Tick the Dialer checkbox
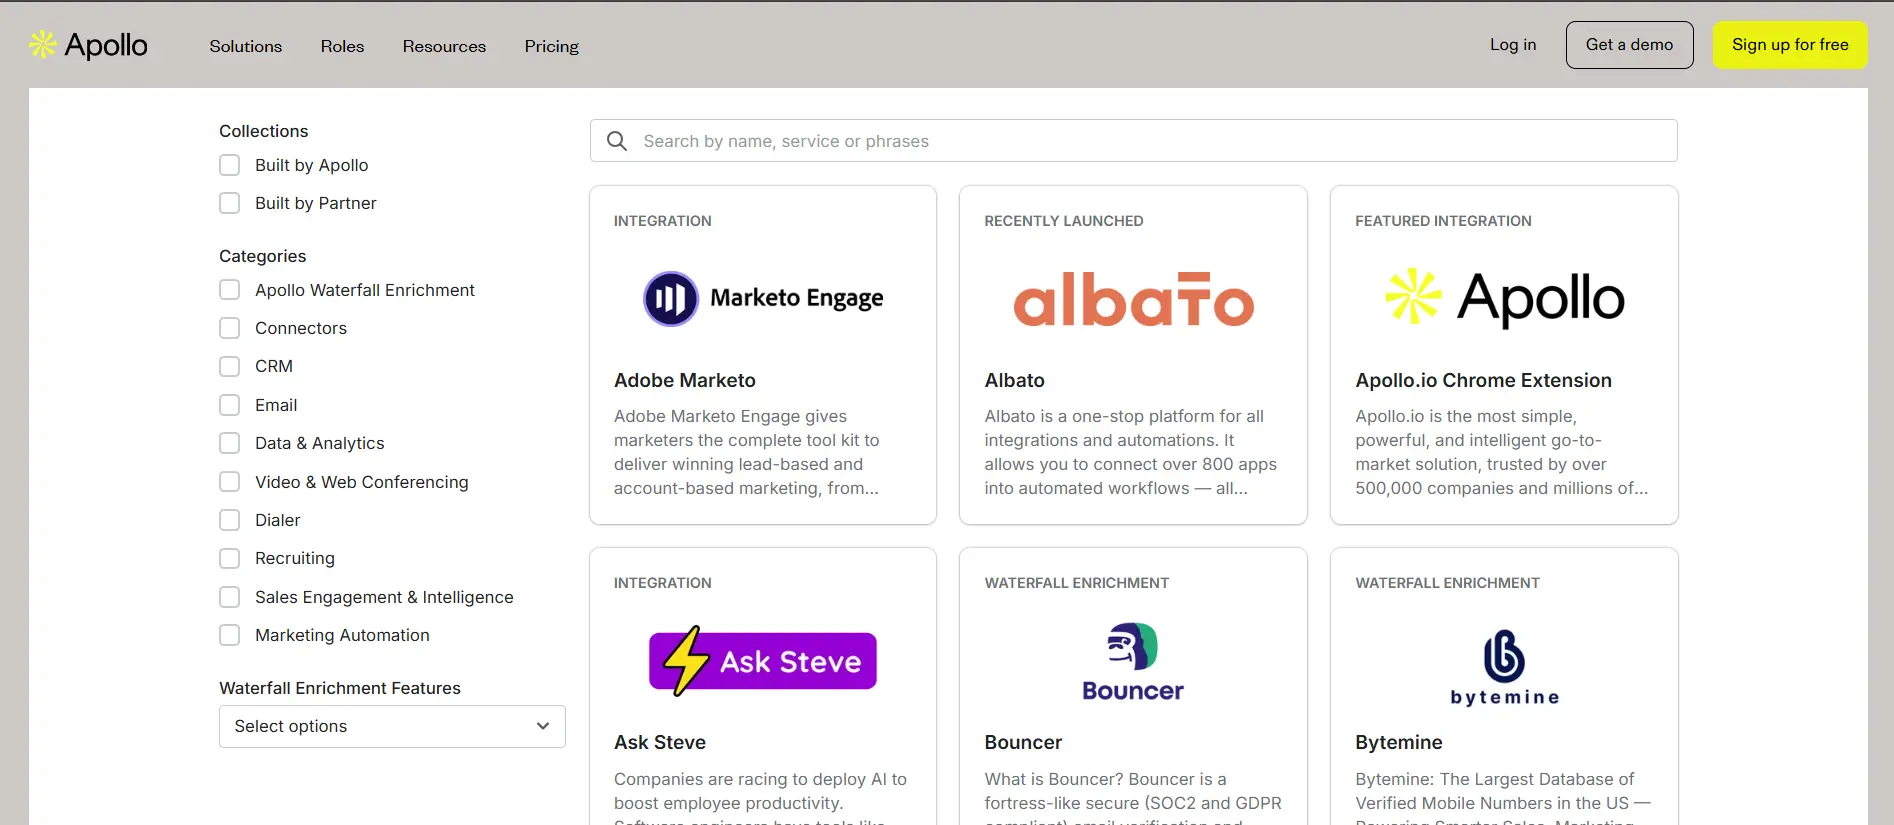 (x=230, y=520)
